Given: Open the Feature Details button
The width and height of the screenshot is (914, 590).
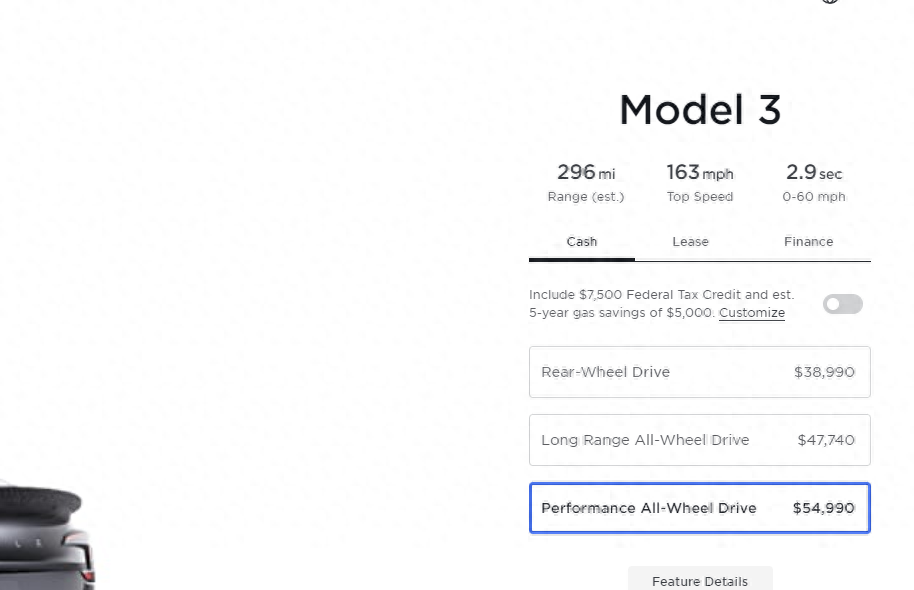Looking at the screenshot, I should (700, 578).
